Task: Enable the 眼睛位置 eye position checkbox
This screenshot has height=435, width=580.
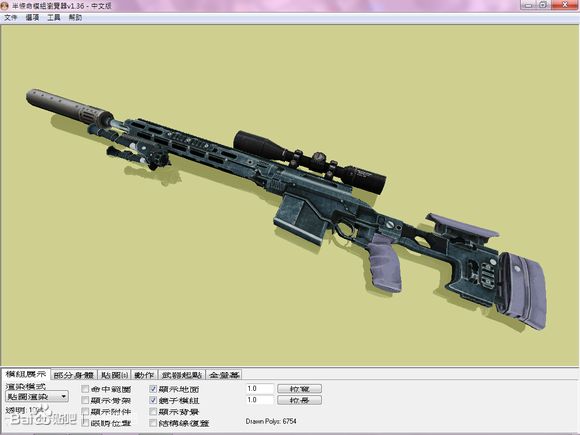Action: (85, 422)
